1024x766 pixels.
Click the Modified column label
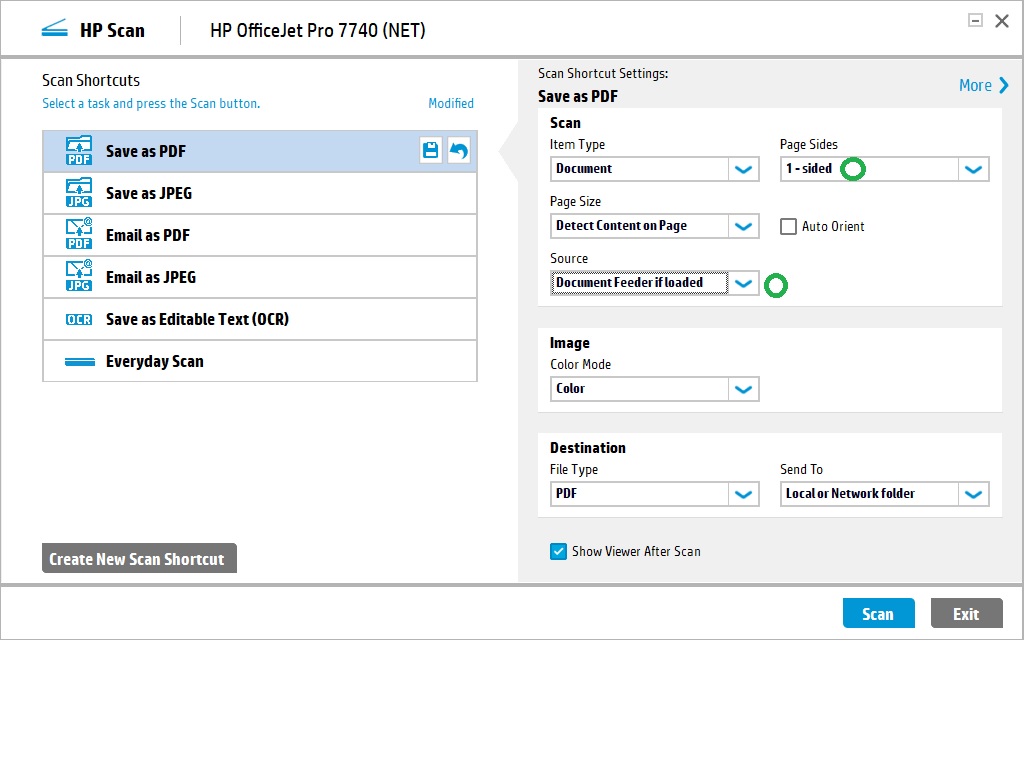coord(451,103)
